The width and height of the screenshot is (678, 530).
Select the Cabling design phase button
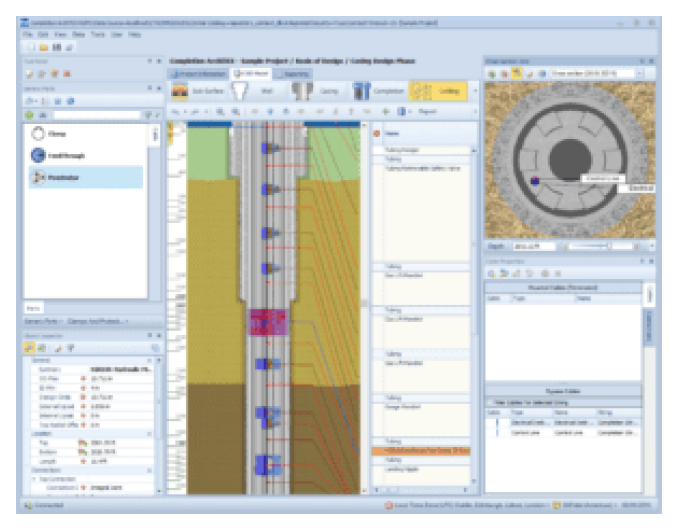point(438,91)
